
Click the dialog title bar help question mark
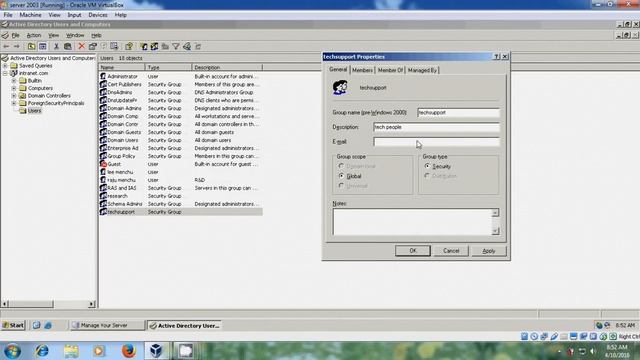click(496, 57)
